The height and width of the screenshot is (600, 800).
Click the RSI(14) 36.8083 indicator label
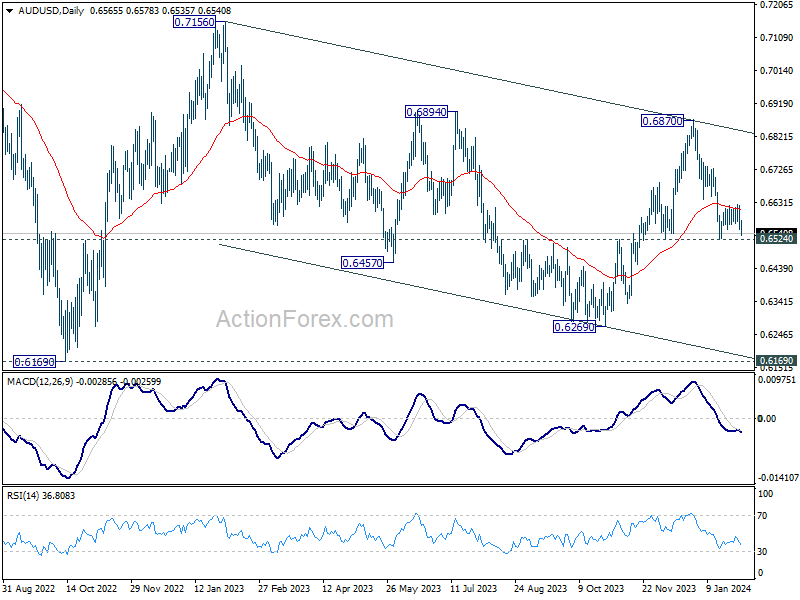click(41, 495)
